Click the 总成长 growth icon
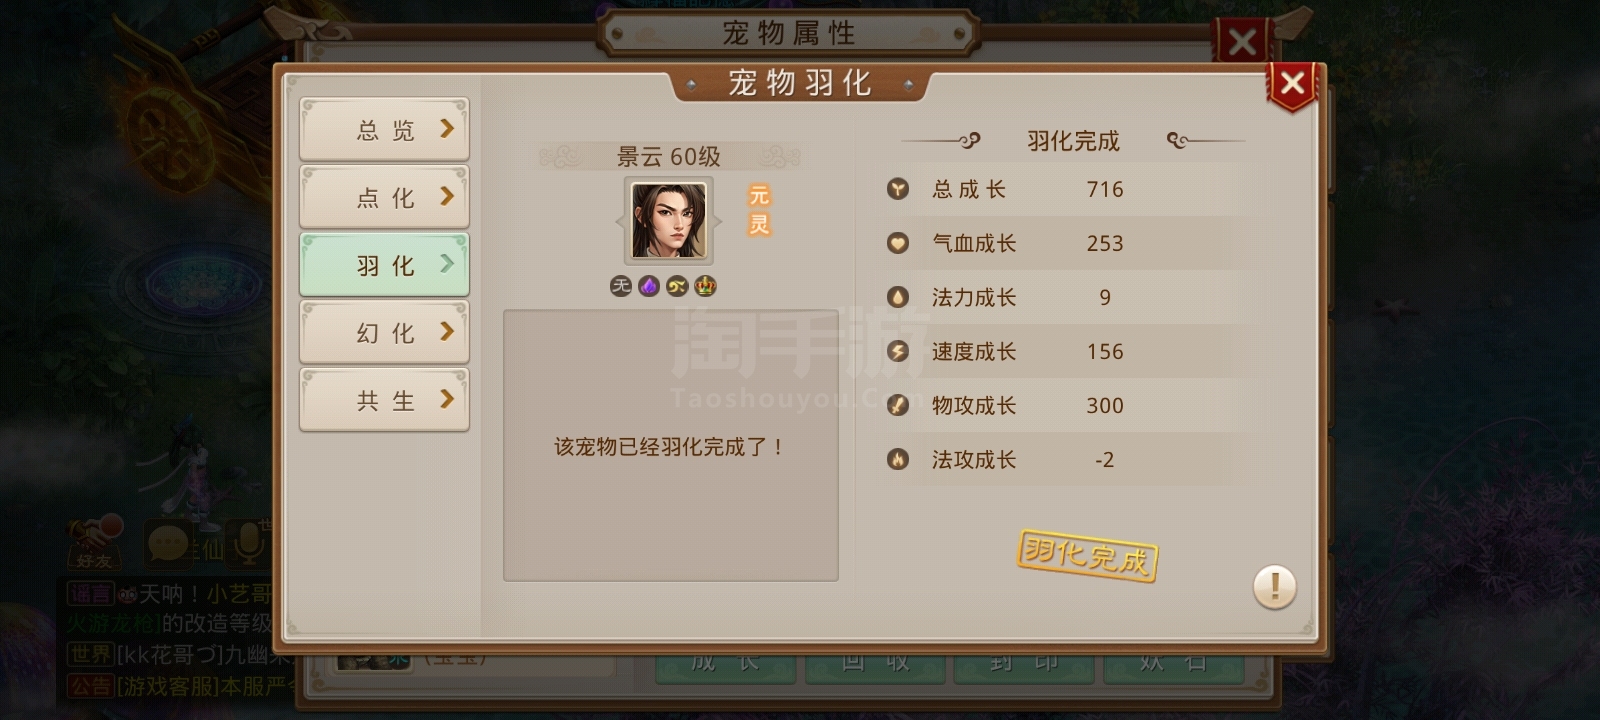 (898, 189)
